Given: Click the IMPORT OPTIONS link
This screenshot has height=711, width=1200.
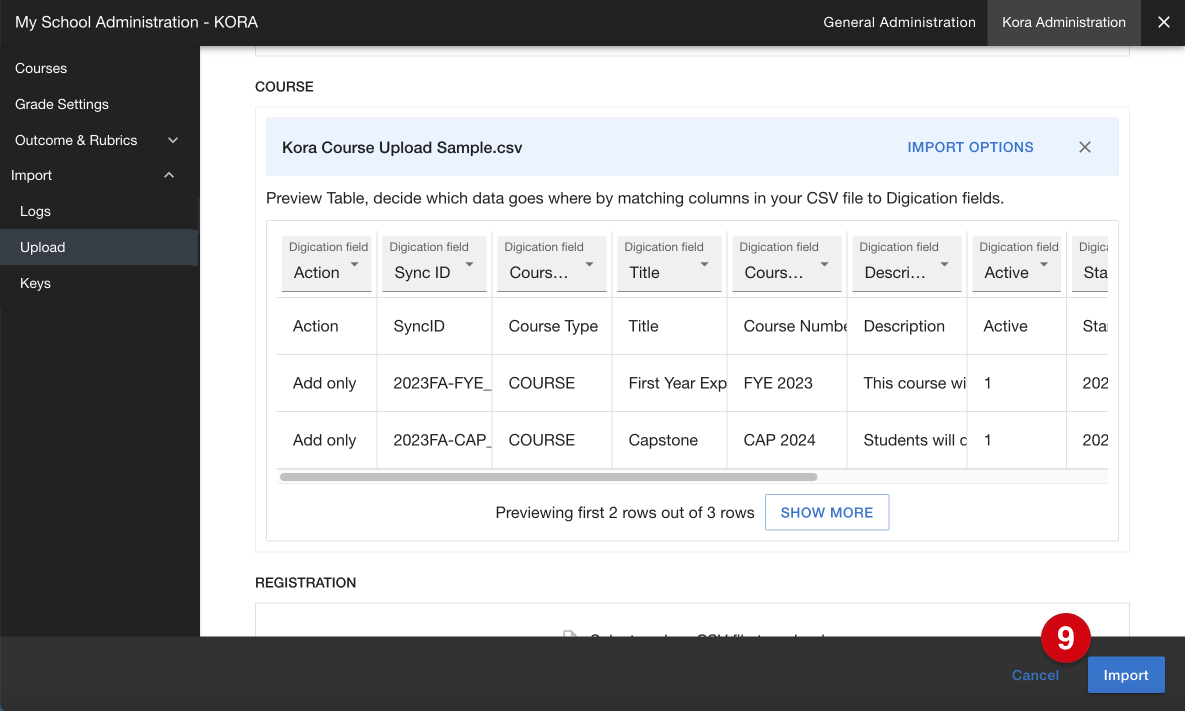Looking at the screenshot, I should coord(970,147).
